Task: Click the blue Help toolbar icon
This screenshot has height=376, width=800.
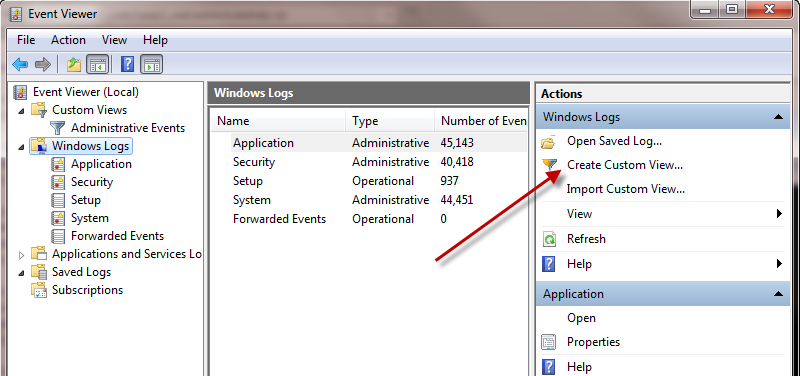Action: click(128, 64)
